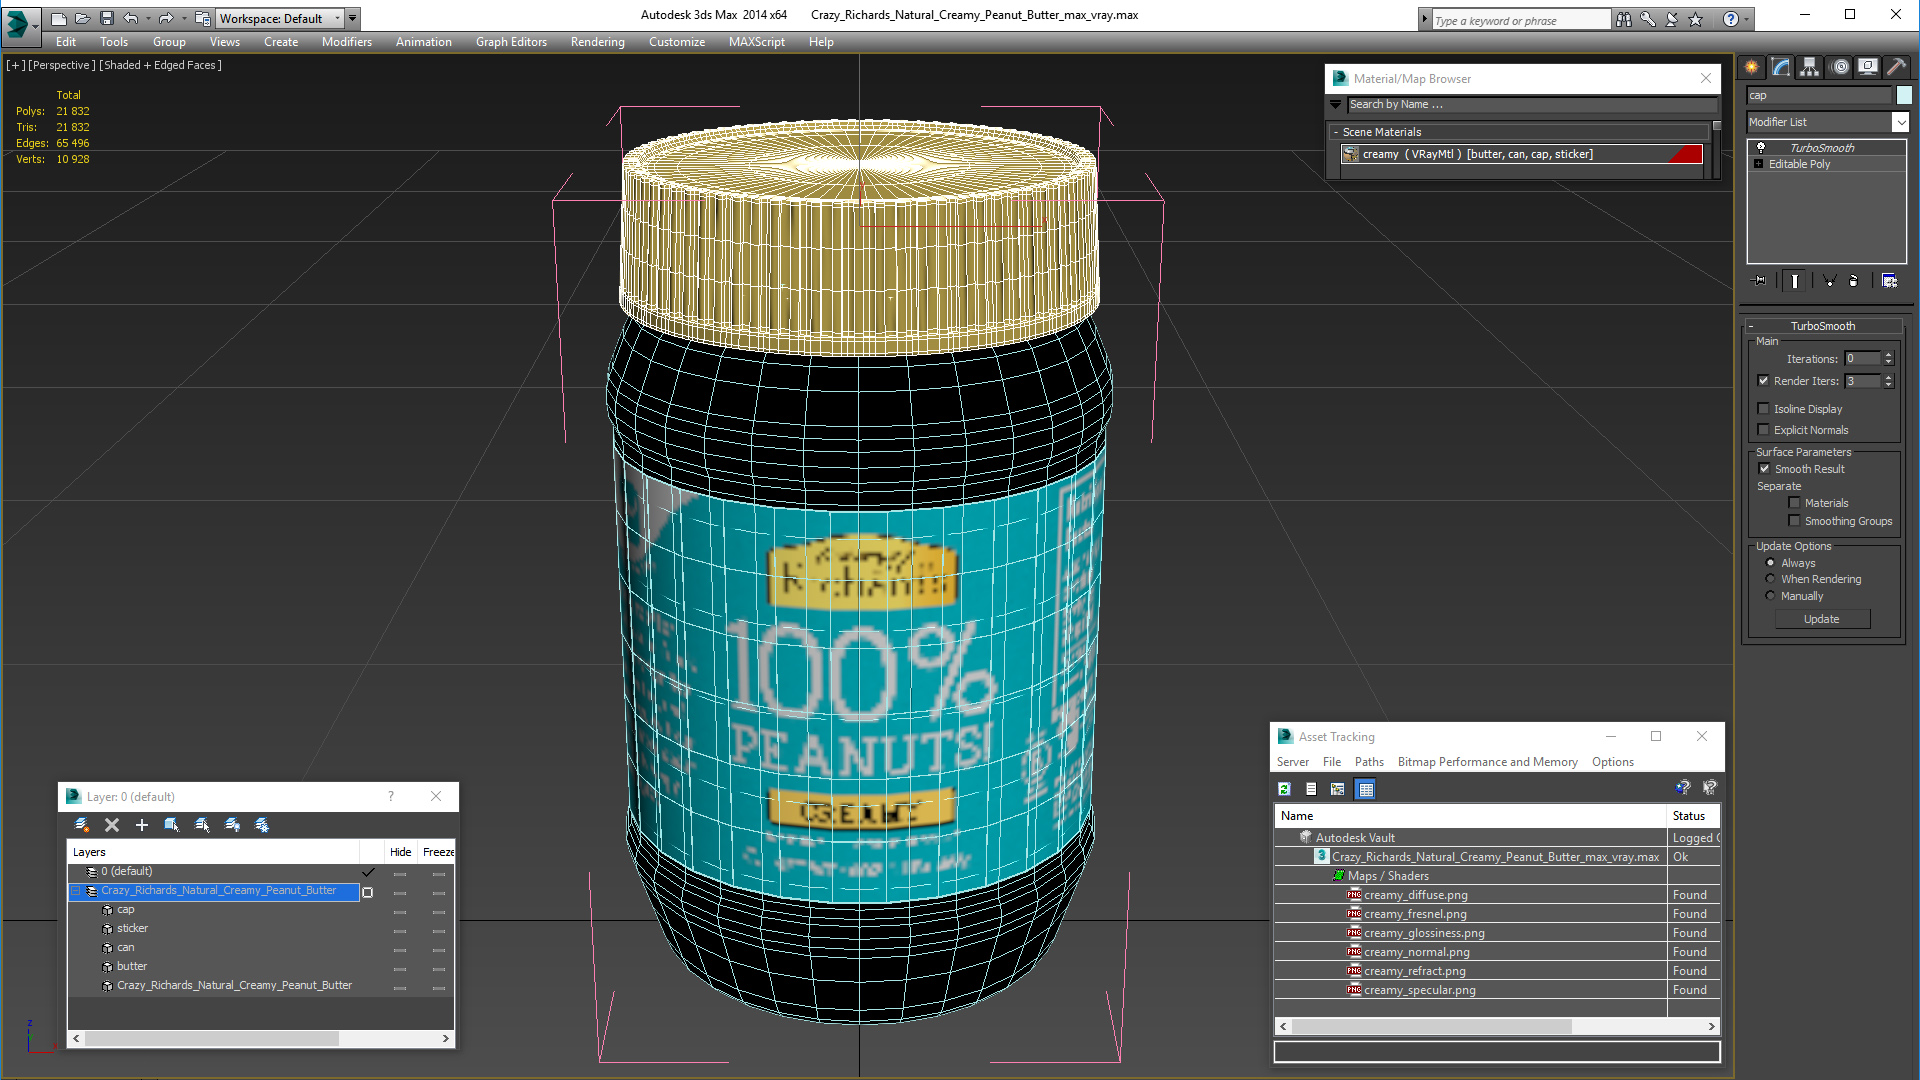Open the Modifiers menu
Viewport: 1920px width, 1080px height.
point(346,42)
